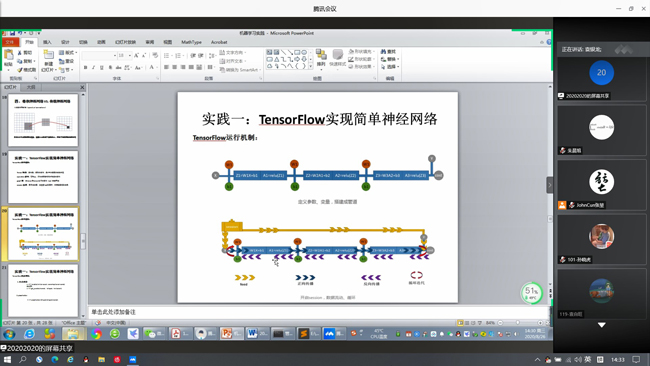Select slide 21 thumbnail in slide panel
The height and width of the screenshot is (366, 650).
(x=43, y=291)
